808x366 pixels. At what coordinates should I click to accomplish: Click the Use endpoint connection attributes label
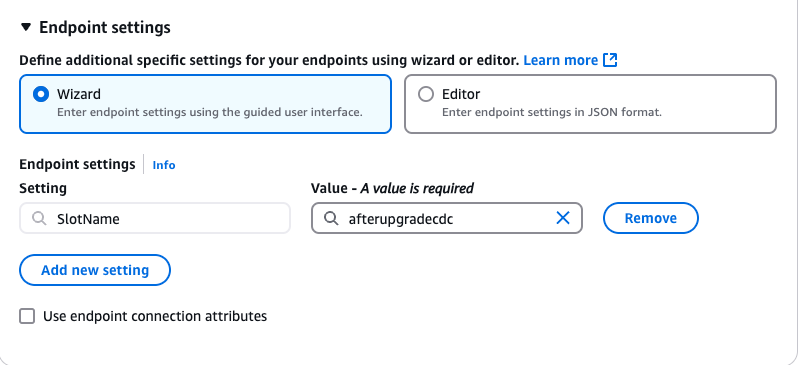155,316
